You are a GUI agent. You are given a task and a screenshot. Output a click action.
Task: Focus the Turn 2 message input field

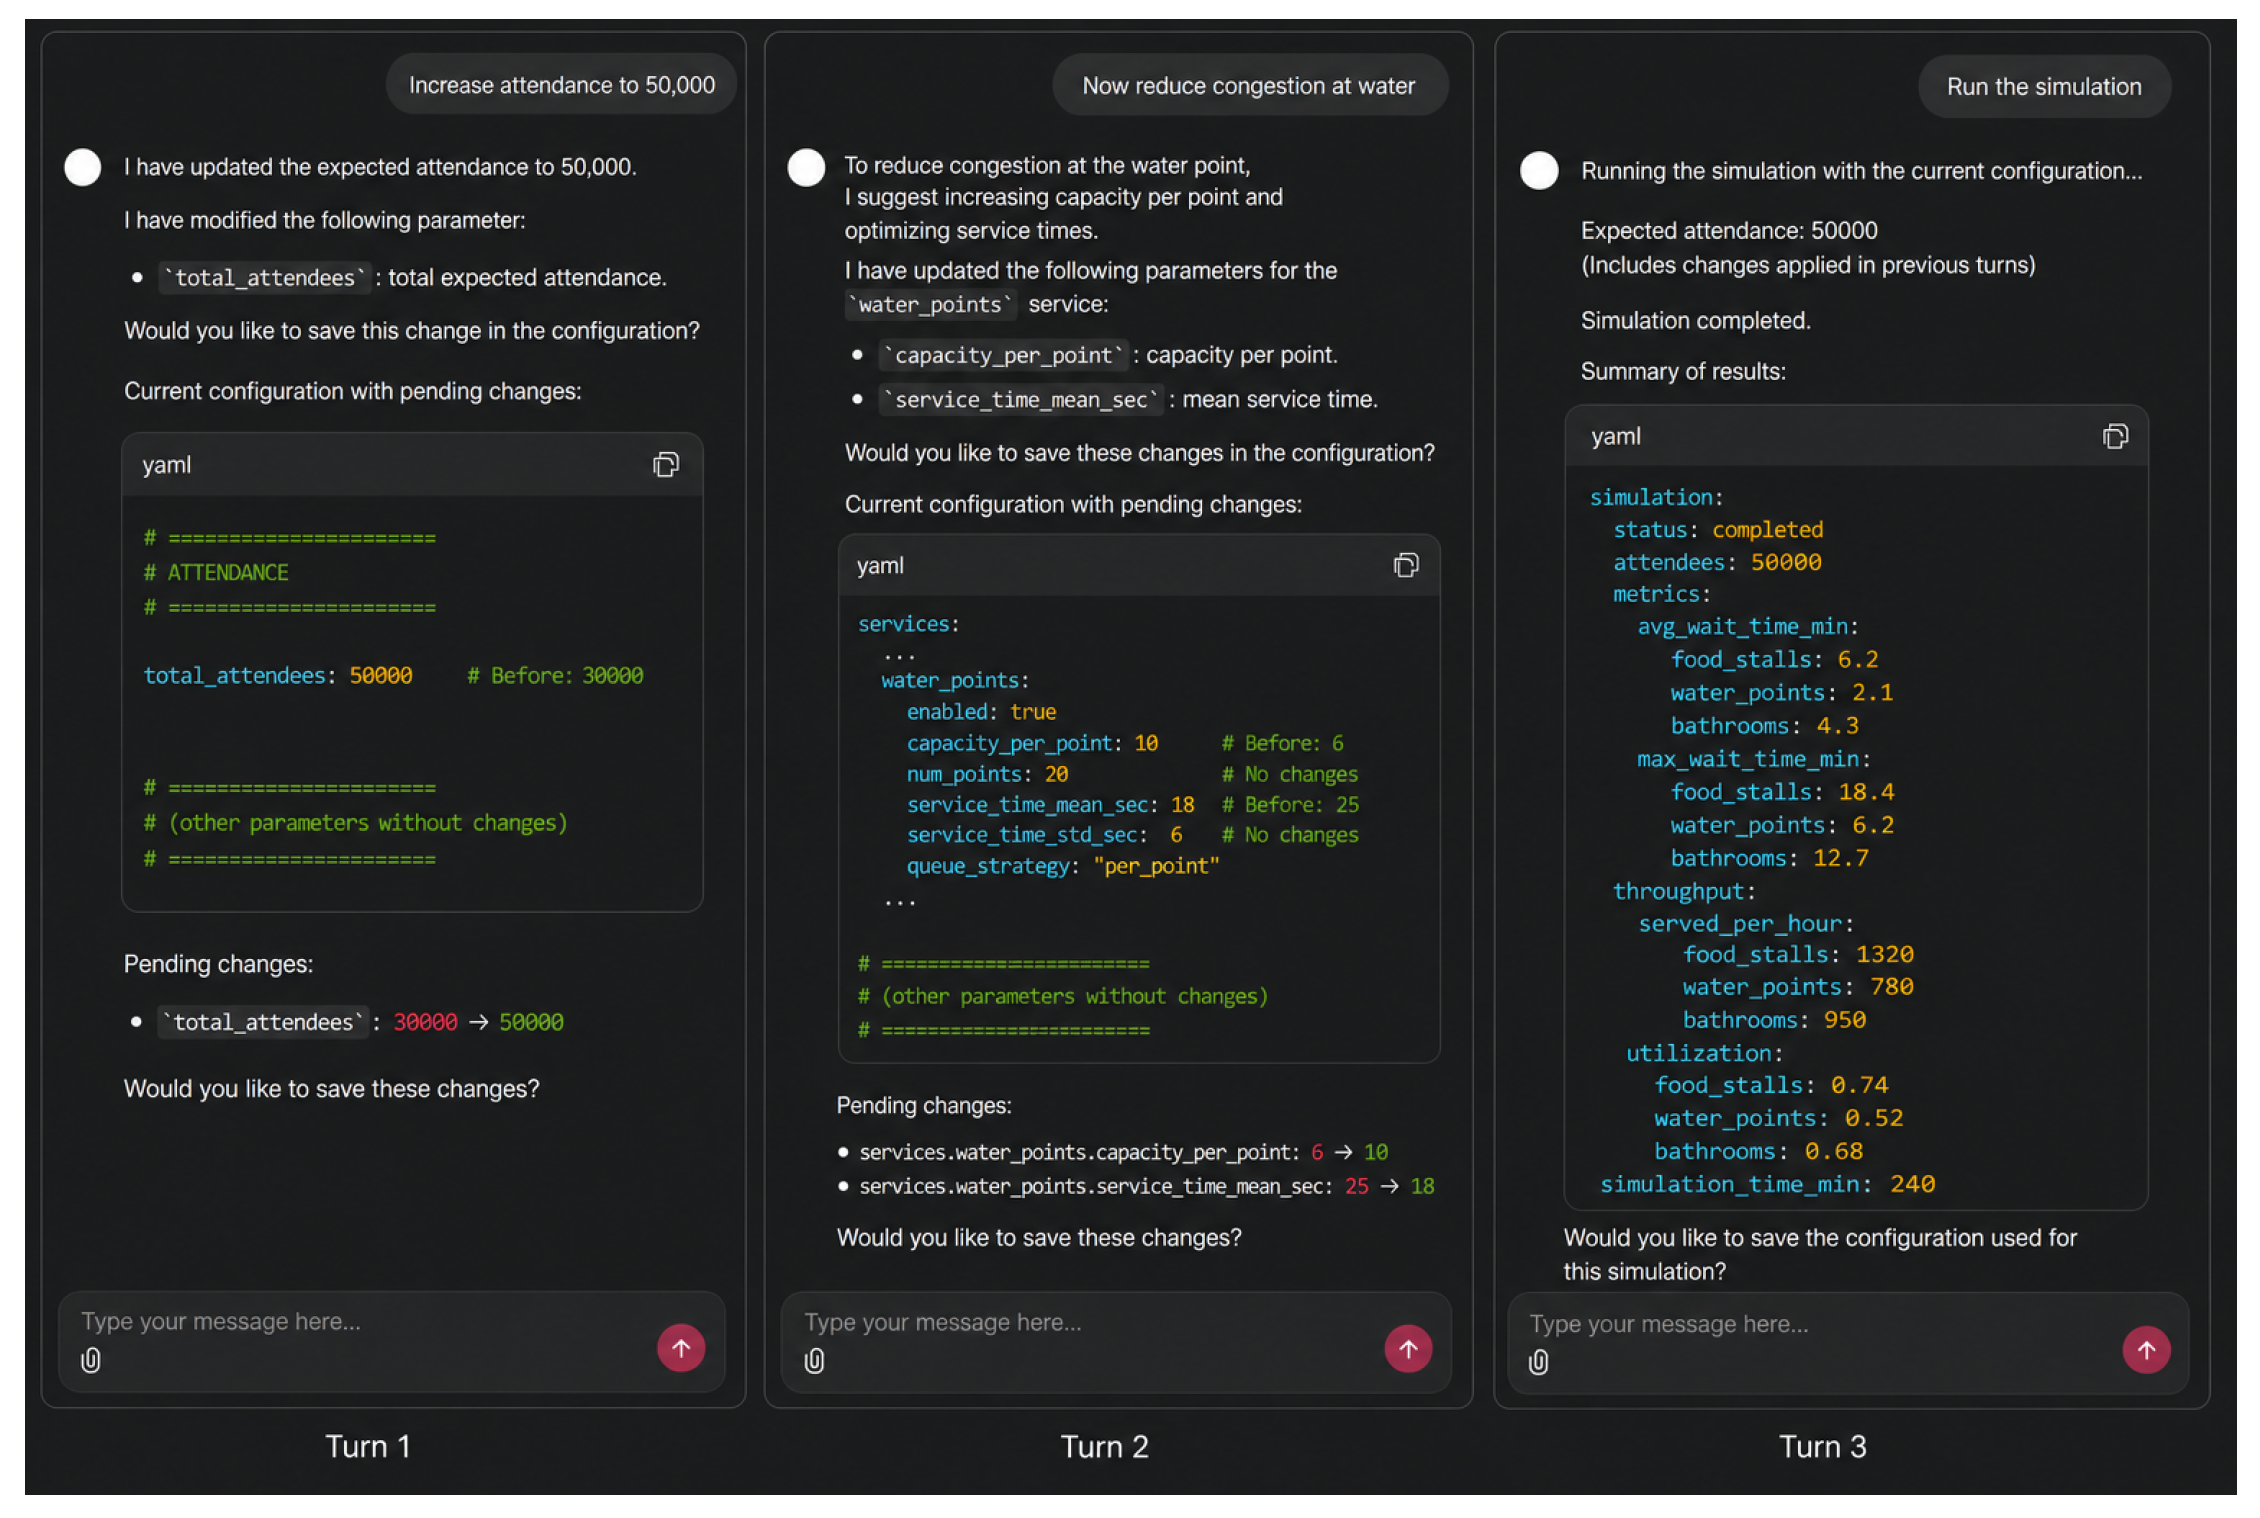coord(1085,1323)
